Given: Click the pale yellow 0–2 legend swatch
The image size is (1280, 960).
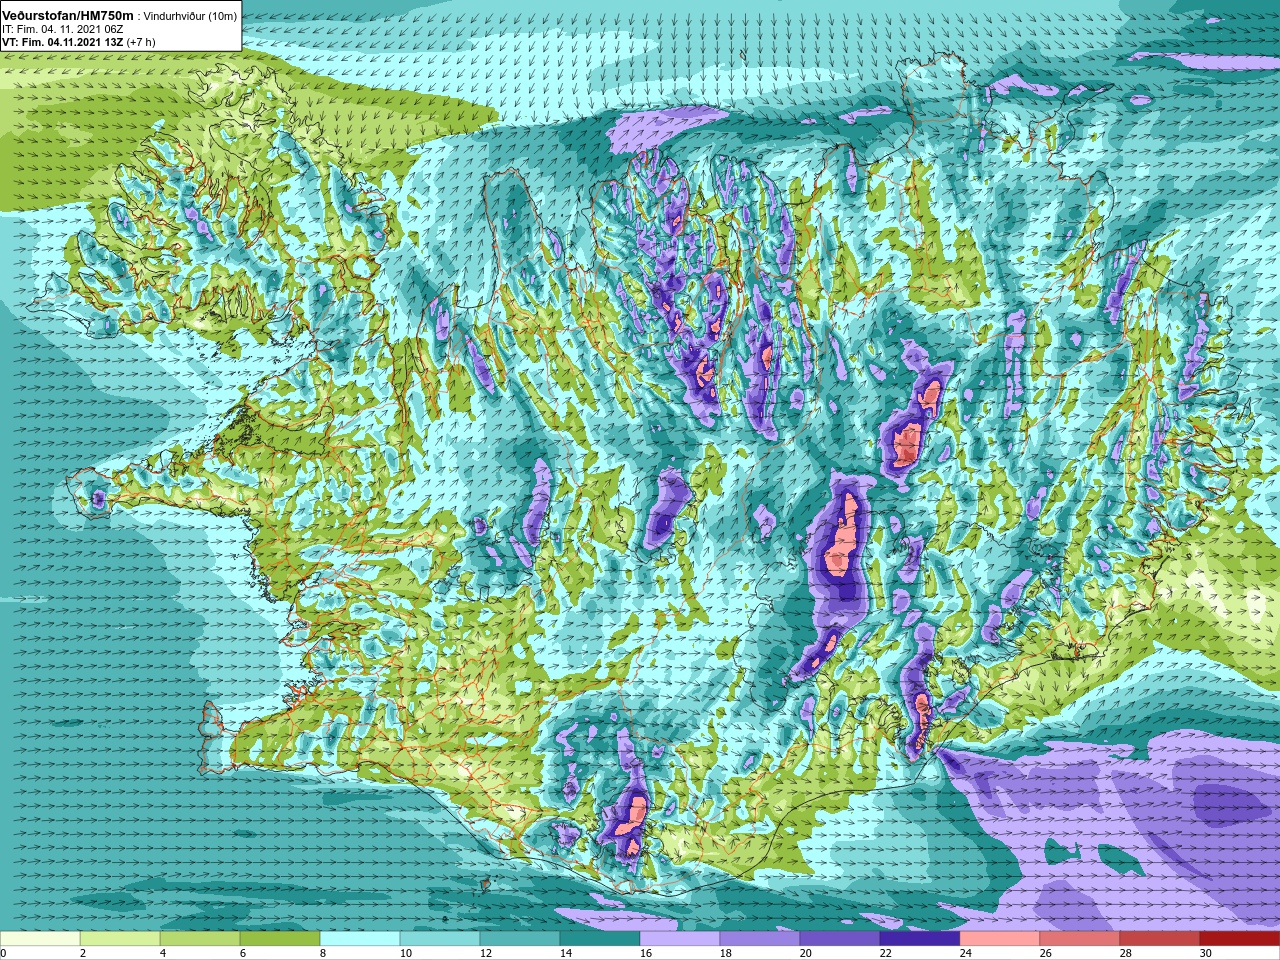Looking at the screenshot, I should pos(40,939).
